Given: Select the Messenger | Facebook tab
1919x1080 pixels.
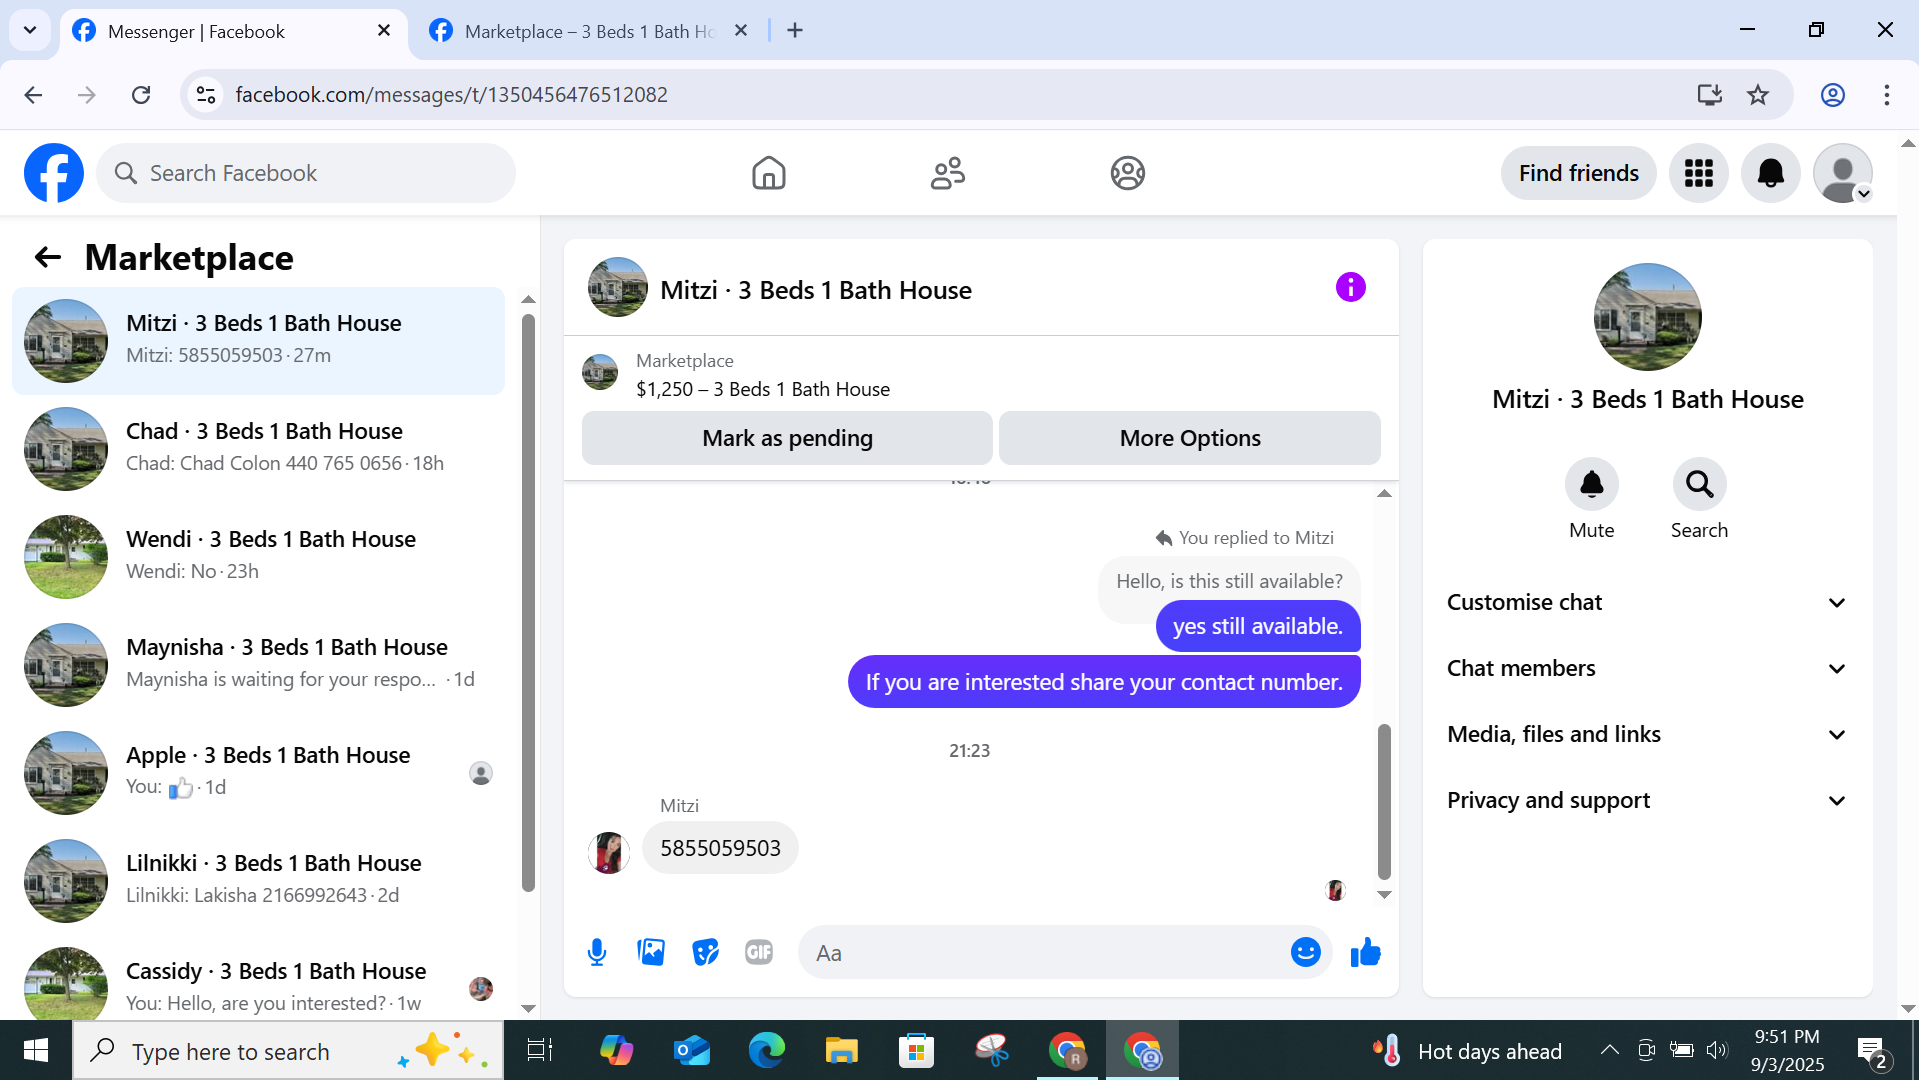Looking at the screenshot, I should [234, 31].
